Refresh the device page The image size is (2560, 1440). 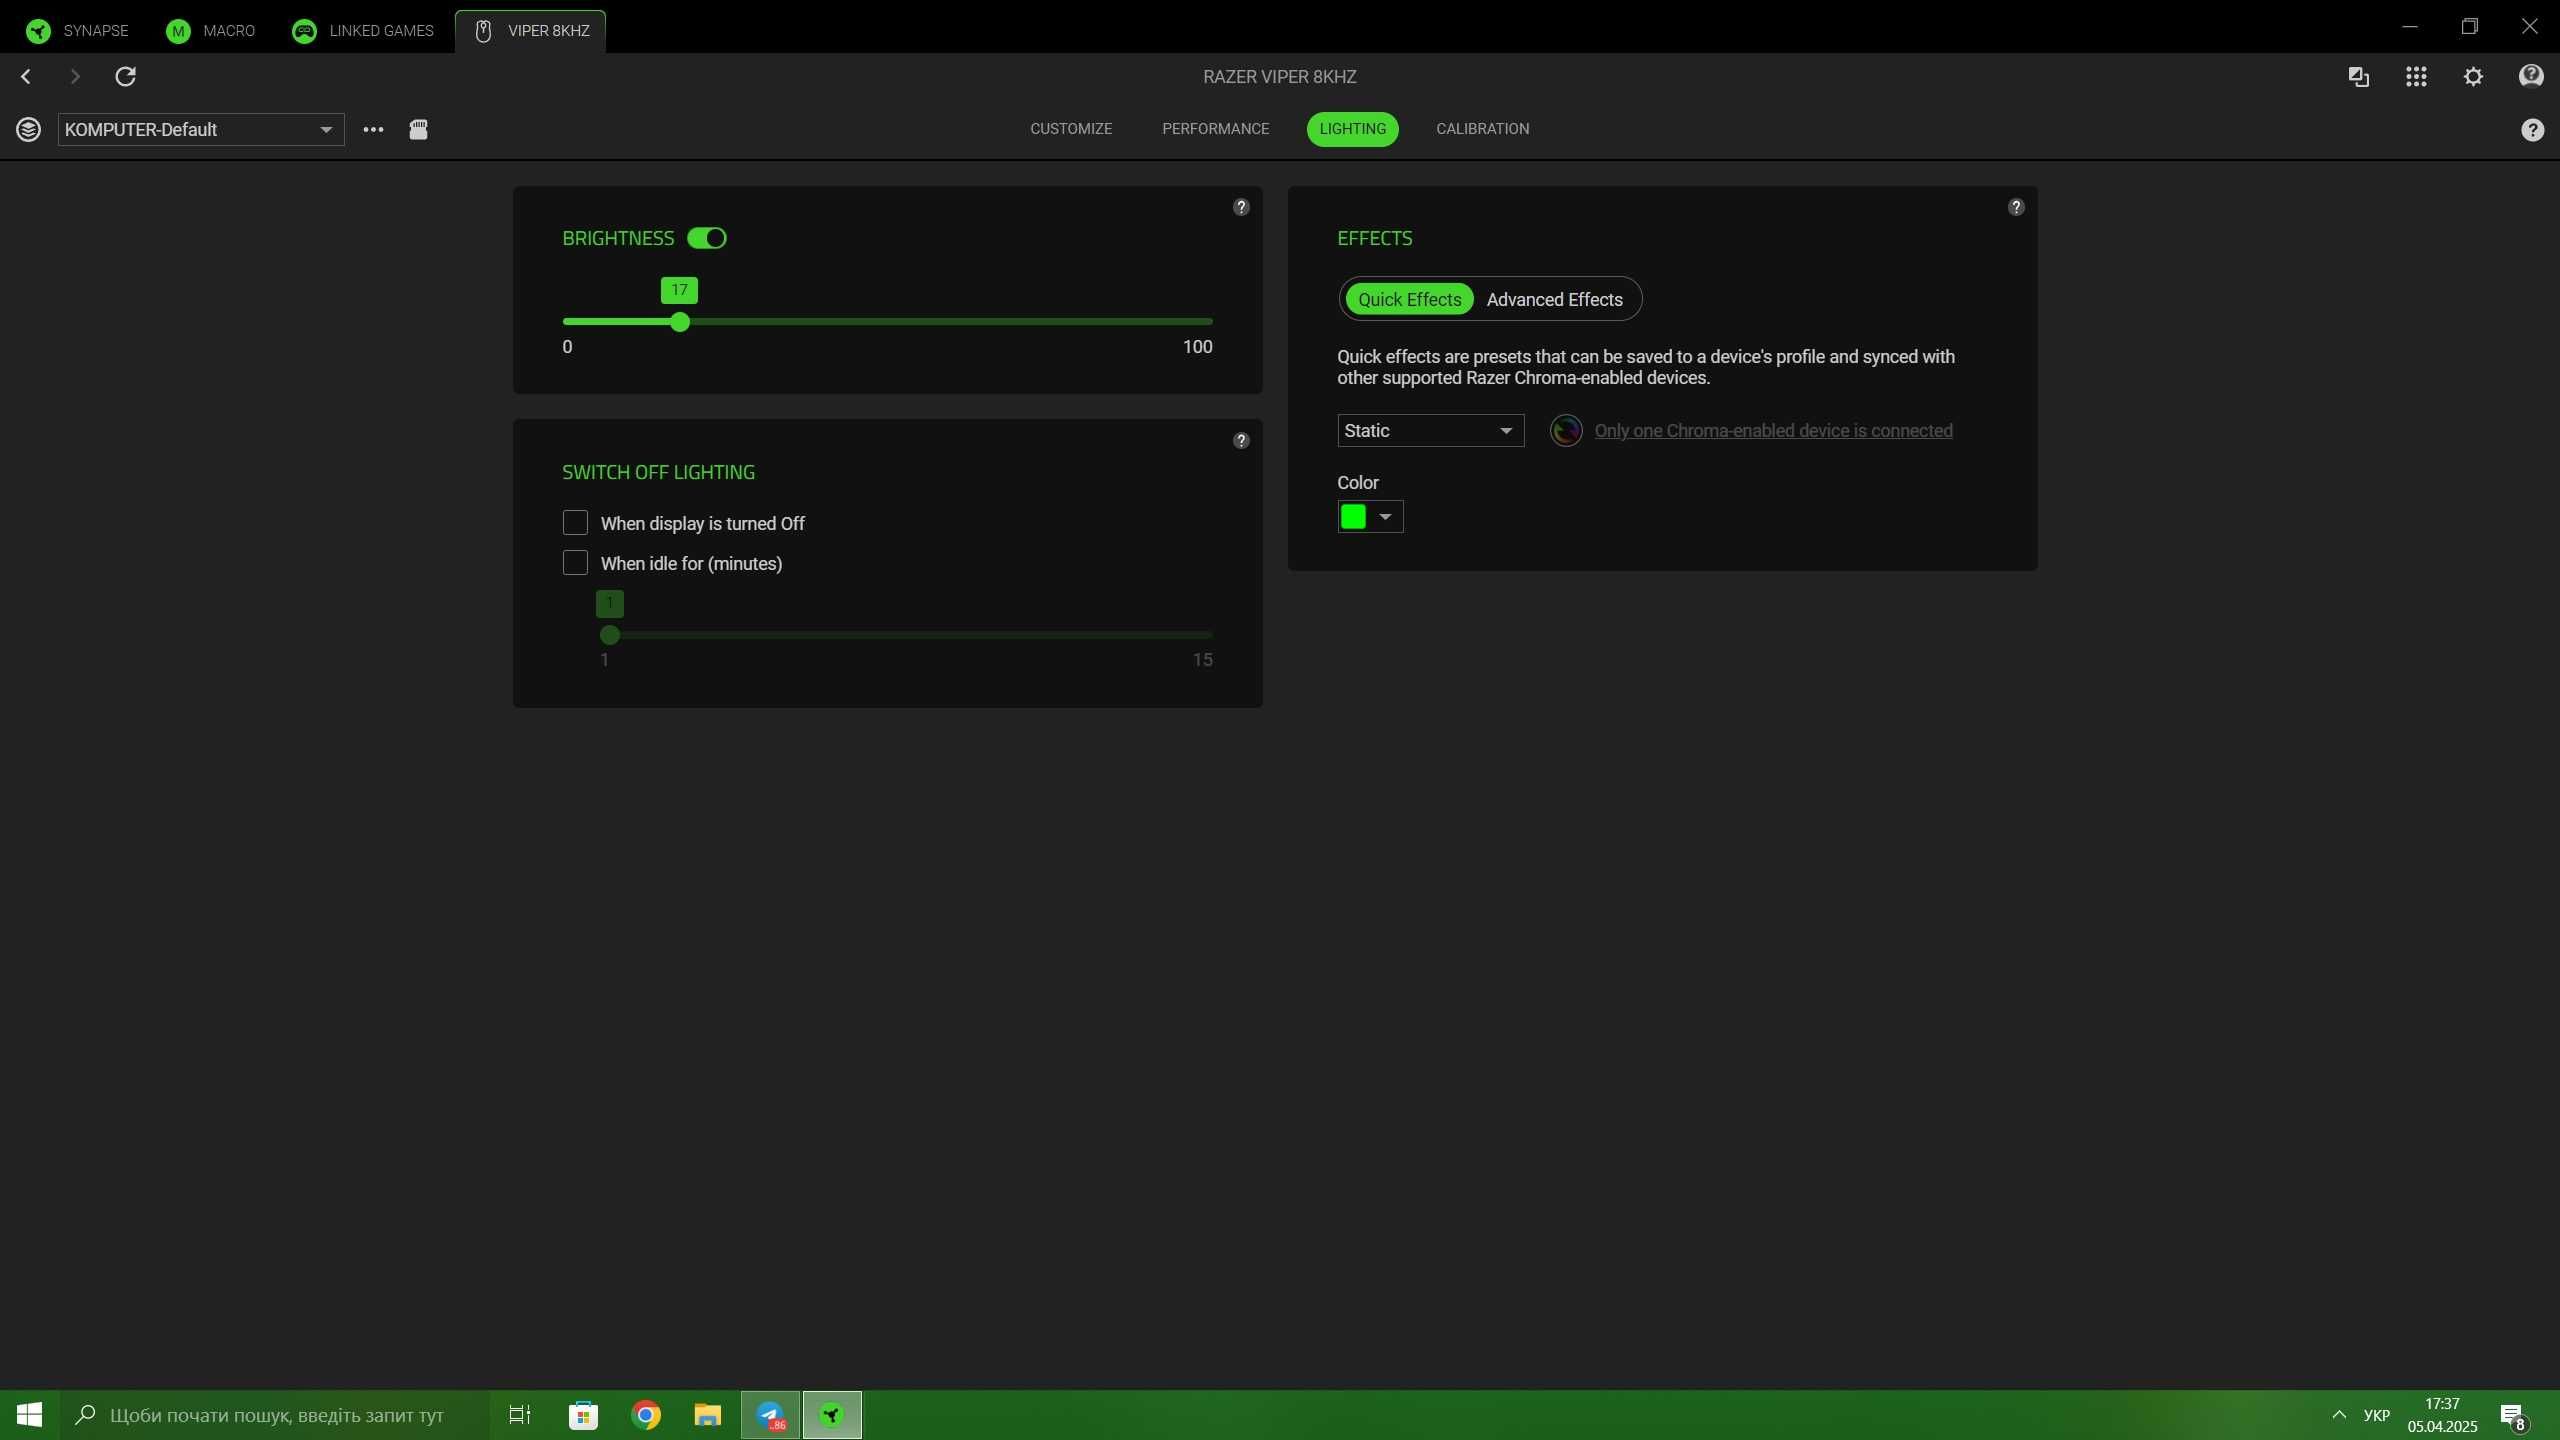point(125,76)
